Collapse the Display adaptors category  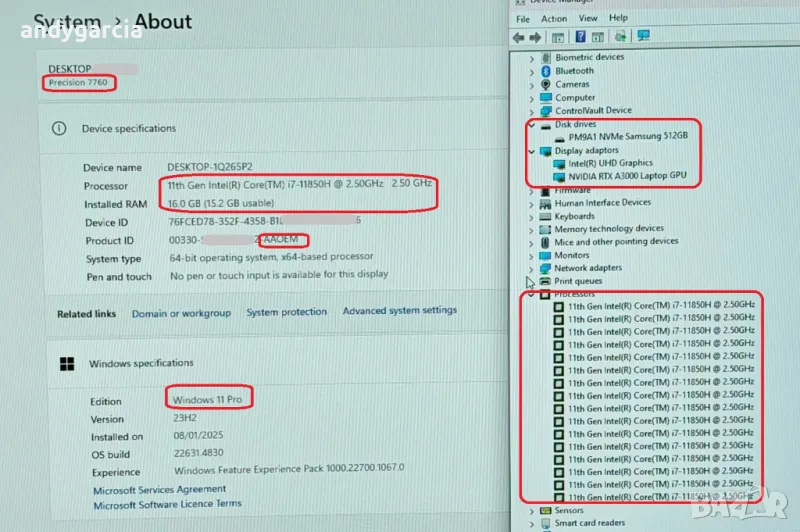(531, 151)
